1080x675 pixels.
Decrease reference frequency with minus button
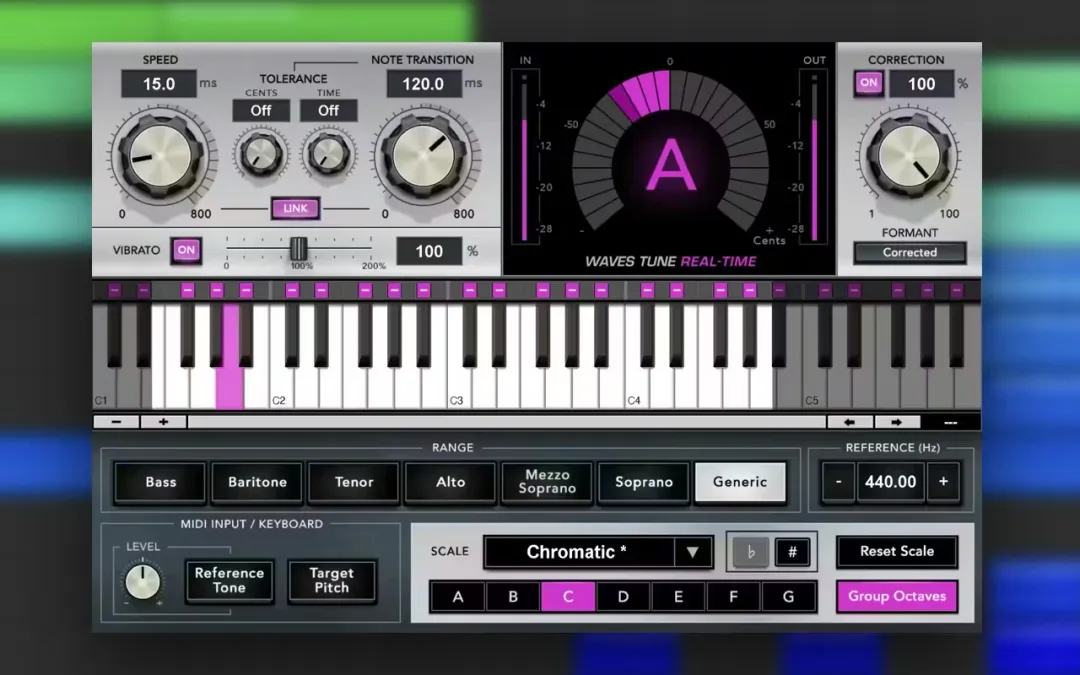[x=838, y=481]
